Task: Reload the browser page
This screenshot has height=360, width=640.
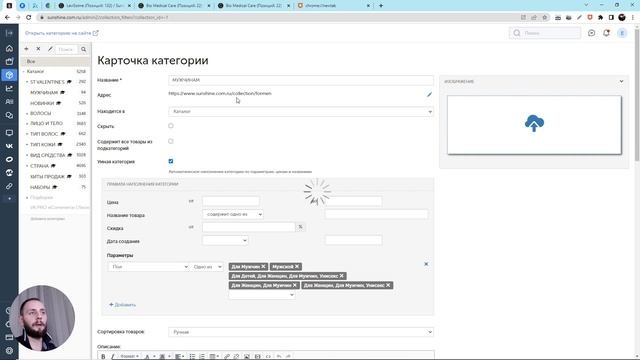Action: point(28,18)
